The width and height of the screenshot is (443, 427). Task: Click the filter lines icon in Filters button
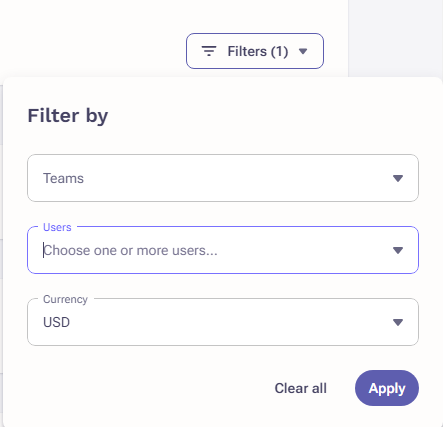tap(209, 51)
